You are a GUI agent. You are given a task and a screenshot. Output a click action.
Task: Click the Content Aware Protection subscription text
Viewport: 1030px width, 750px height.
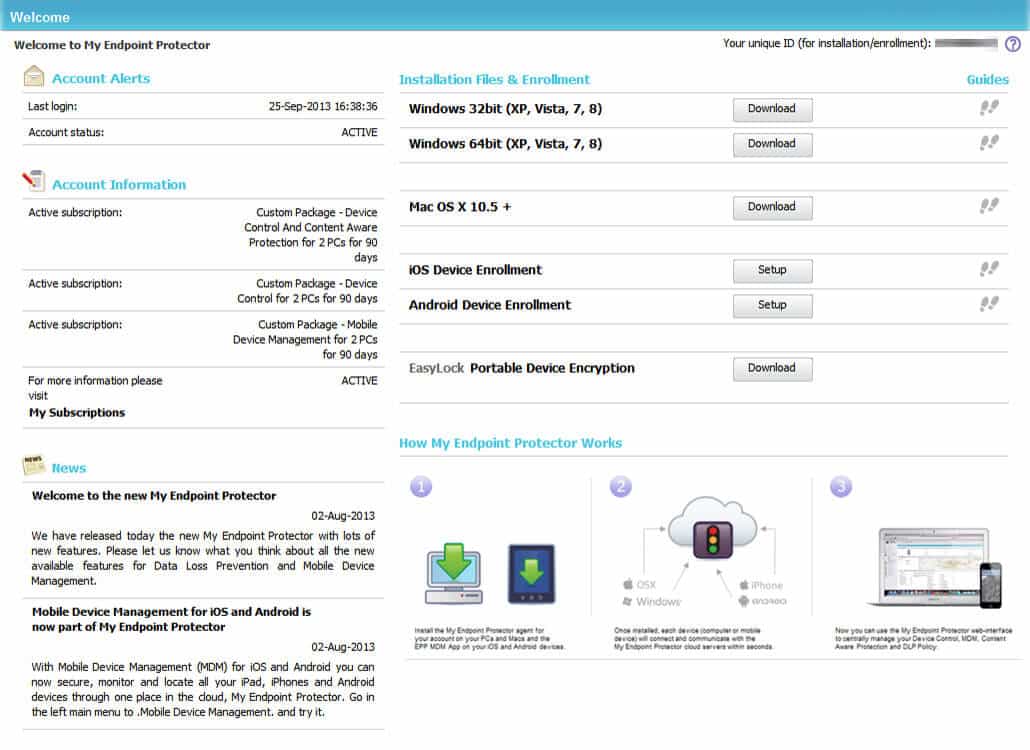point(312,234)
